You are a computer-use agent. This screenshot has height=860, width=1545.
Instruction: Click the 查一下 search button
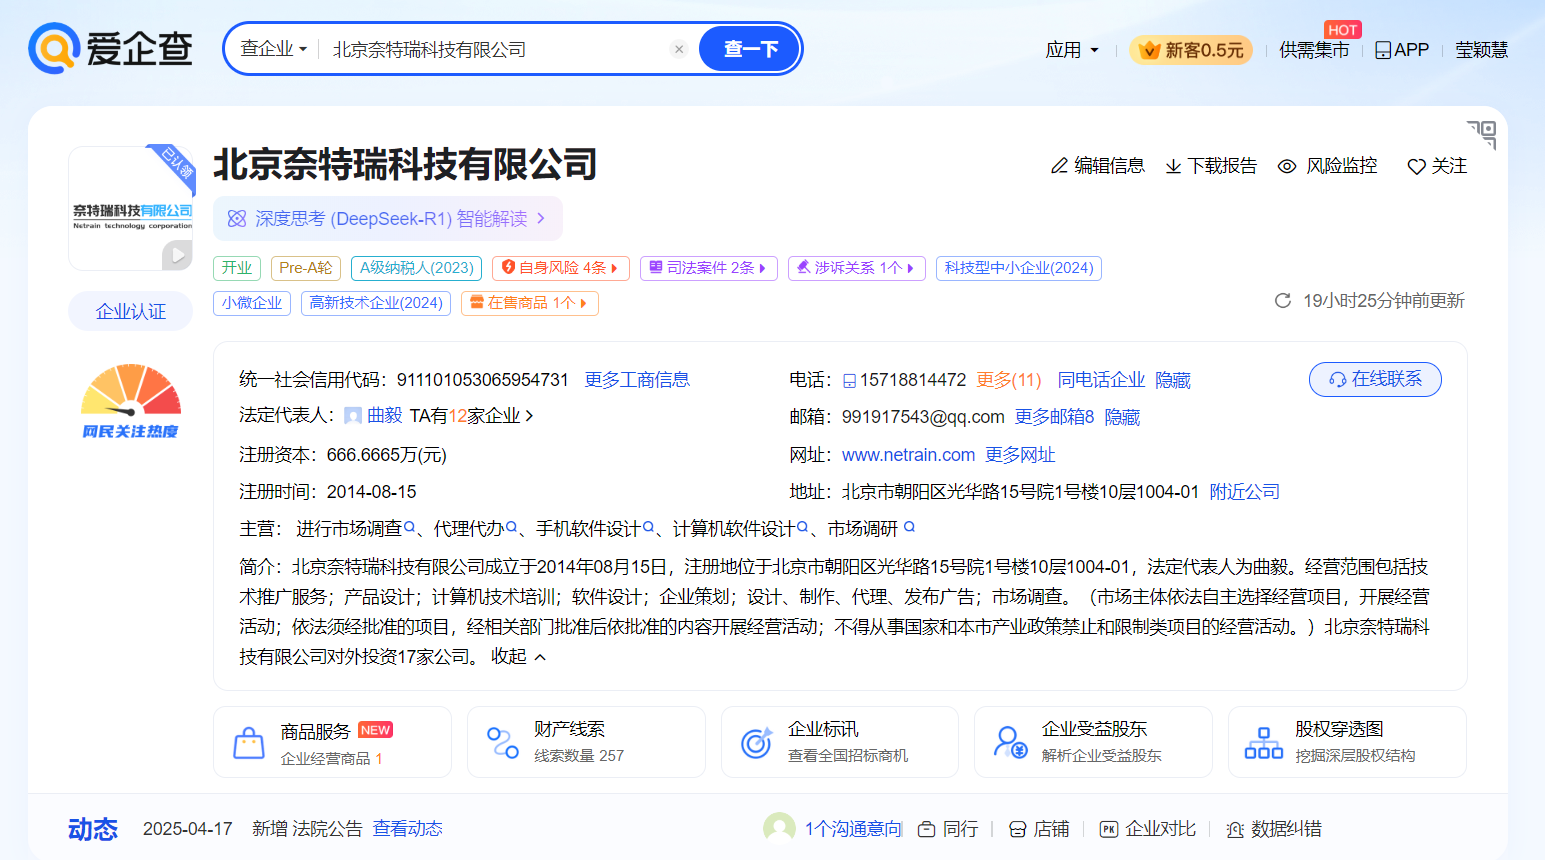click(750, 49)
